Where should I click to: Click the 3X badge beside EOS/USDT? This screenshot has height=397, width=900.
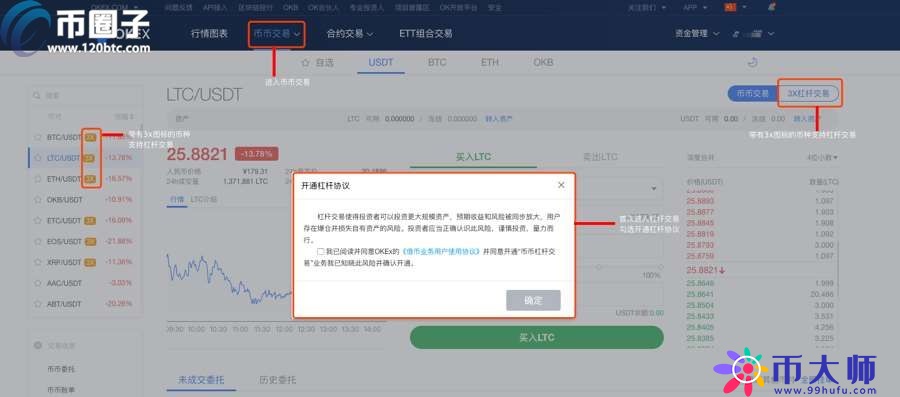[x=90, y=242]
